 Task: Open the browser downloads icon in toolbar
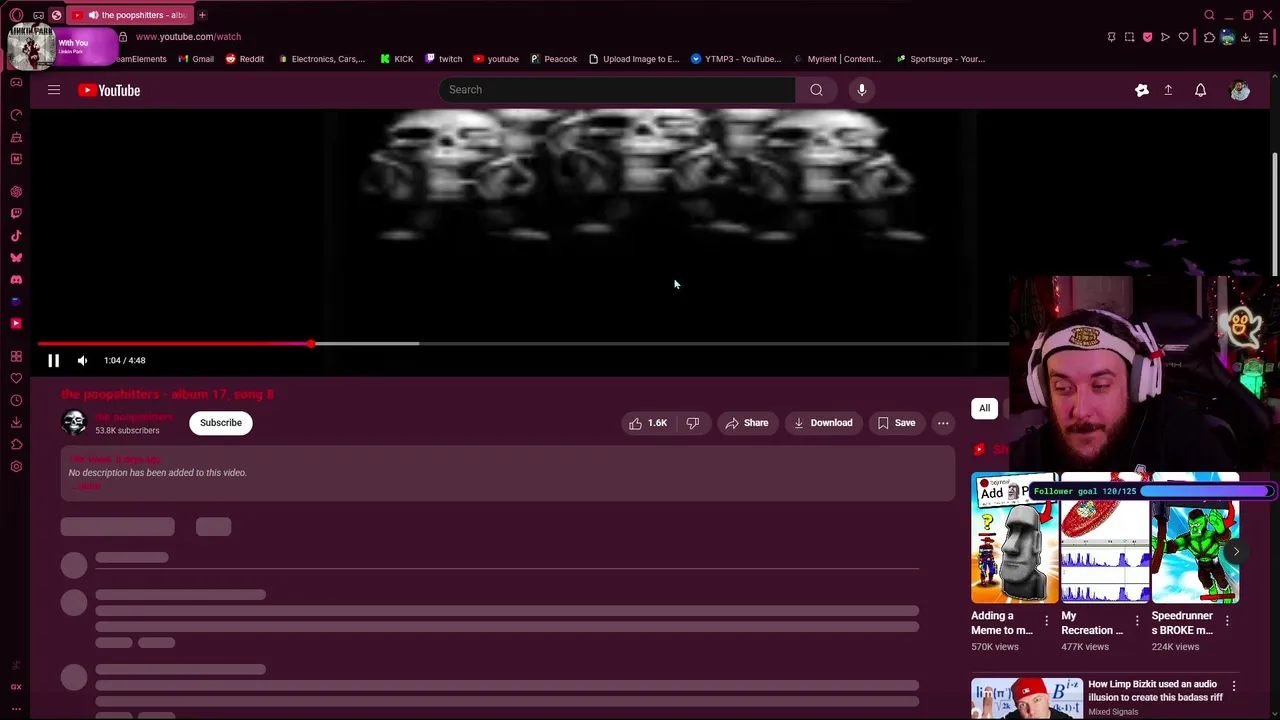tap(1245, 37)
